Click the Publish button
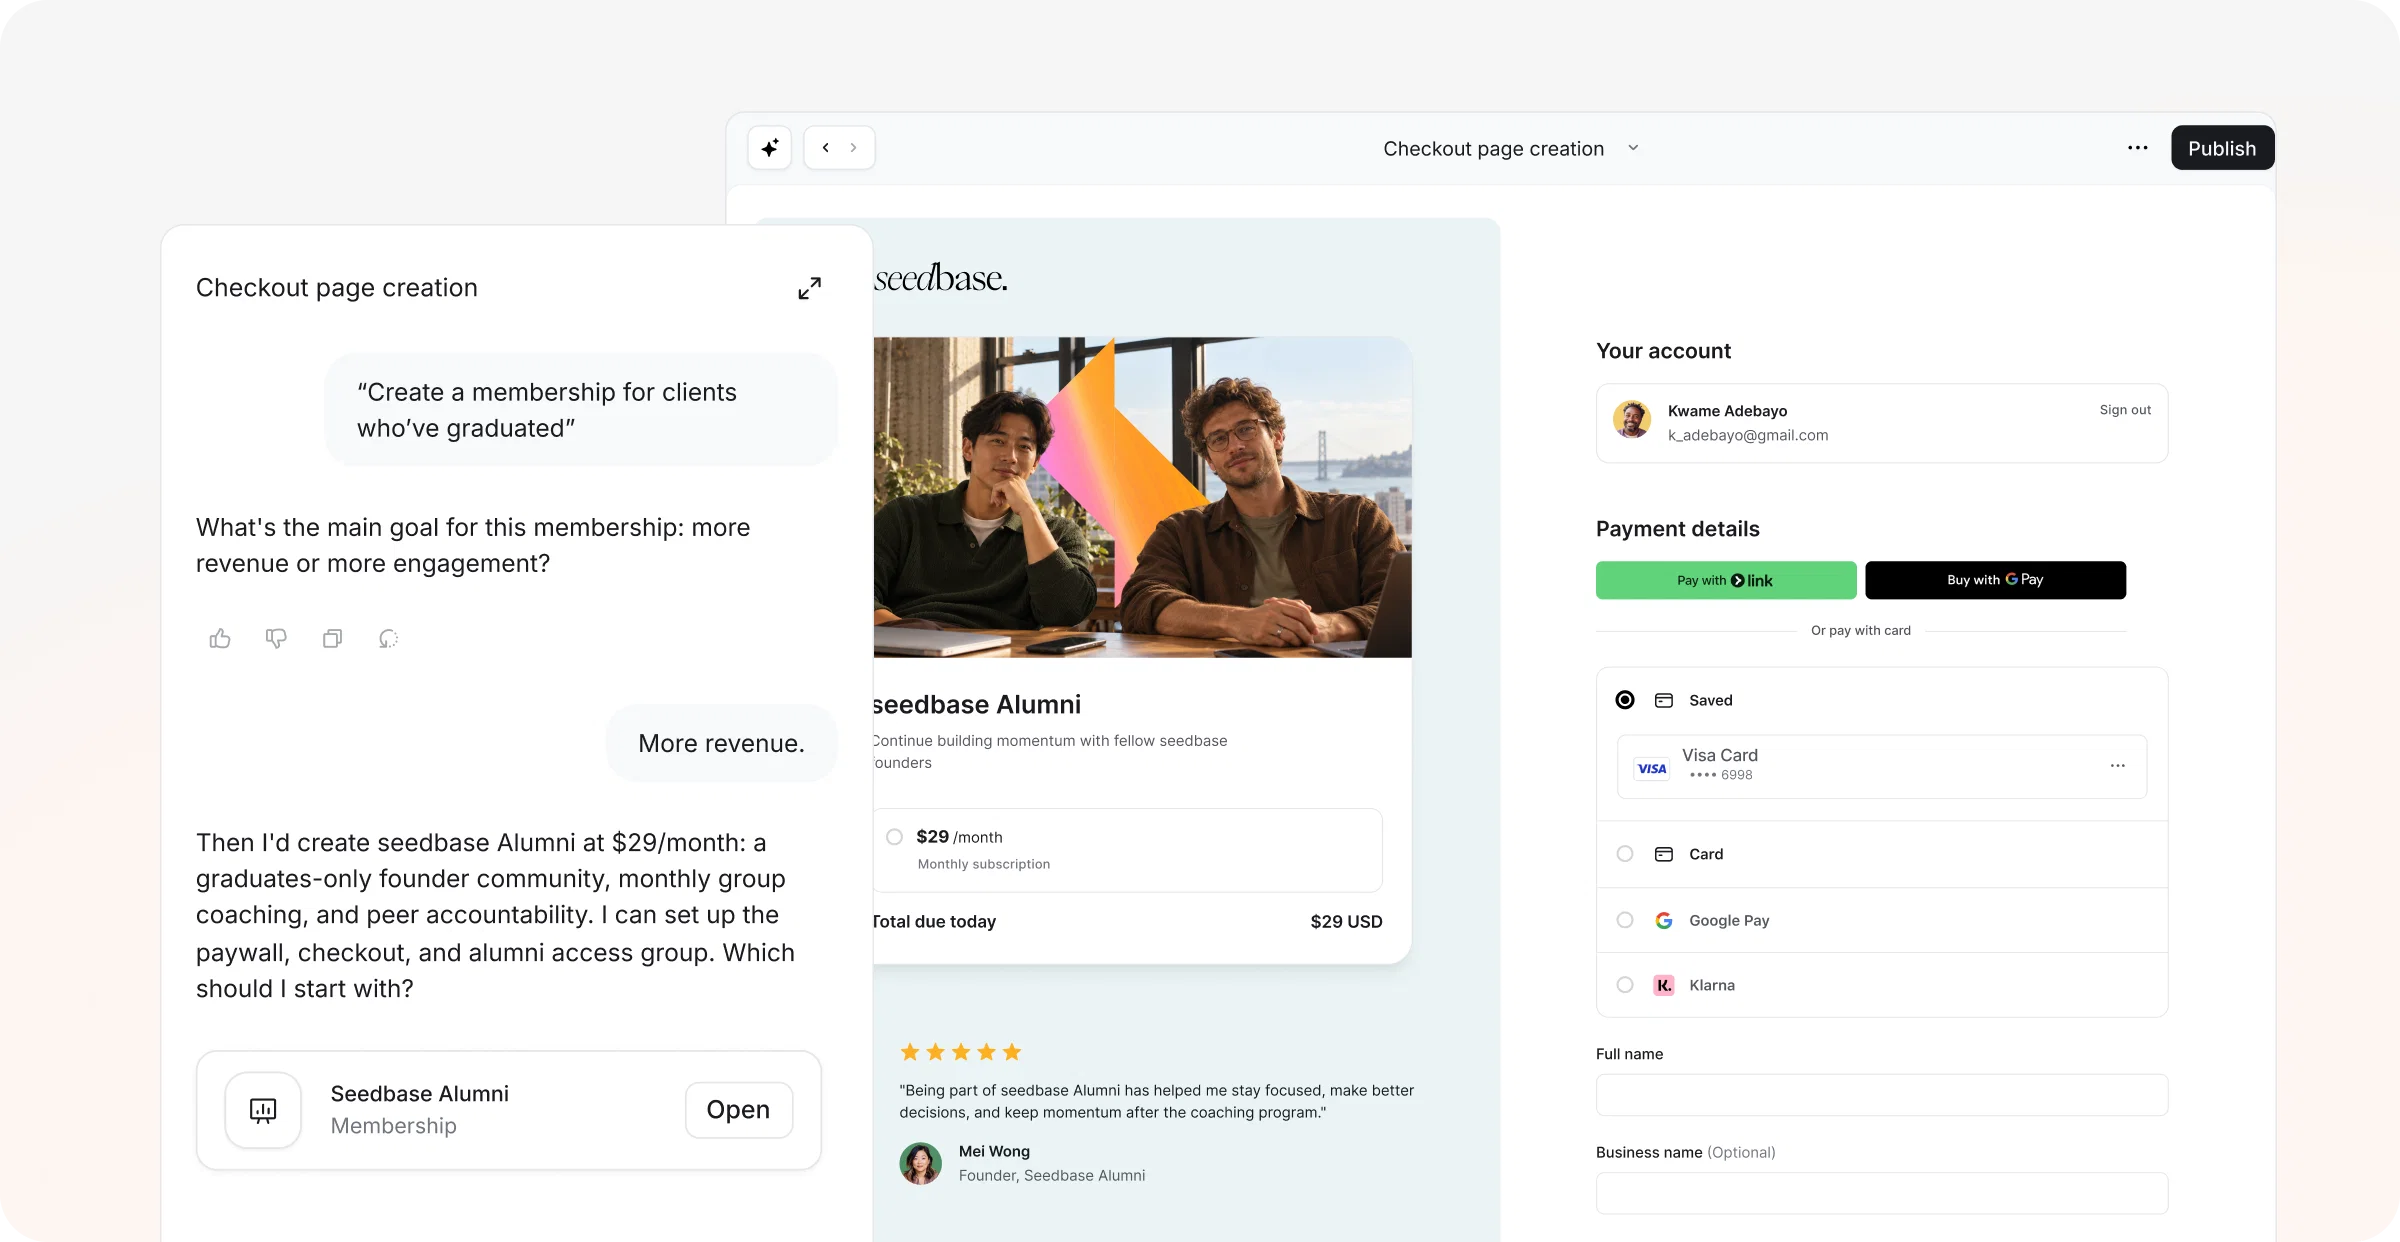Viewport: 2400px width, 1242px height. (2222, 148)
